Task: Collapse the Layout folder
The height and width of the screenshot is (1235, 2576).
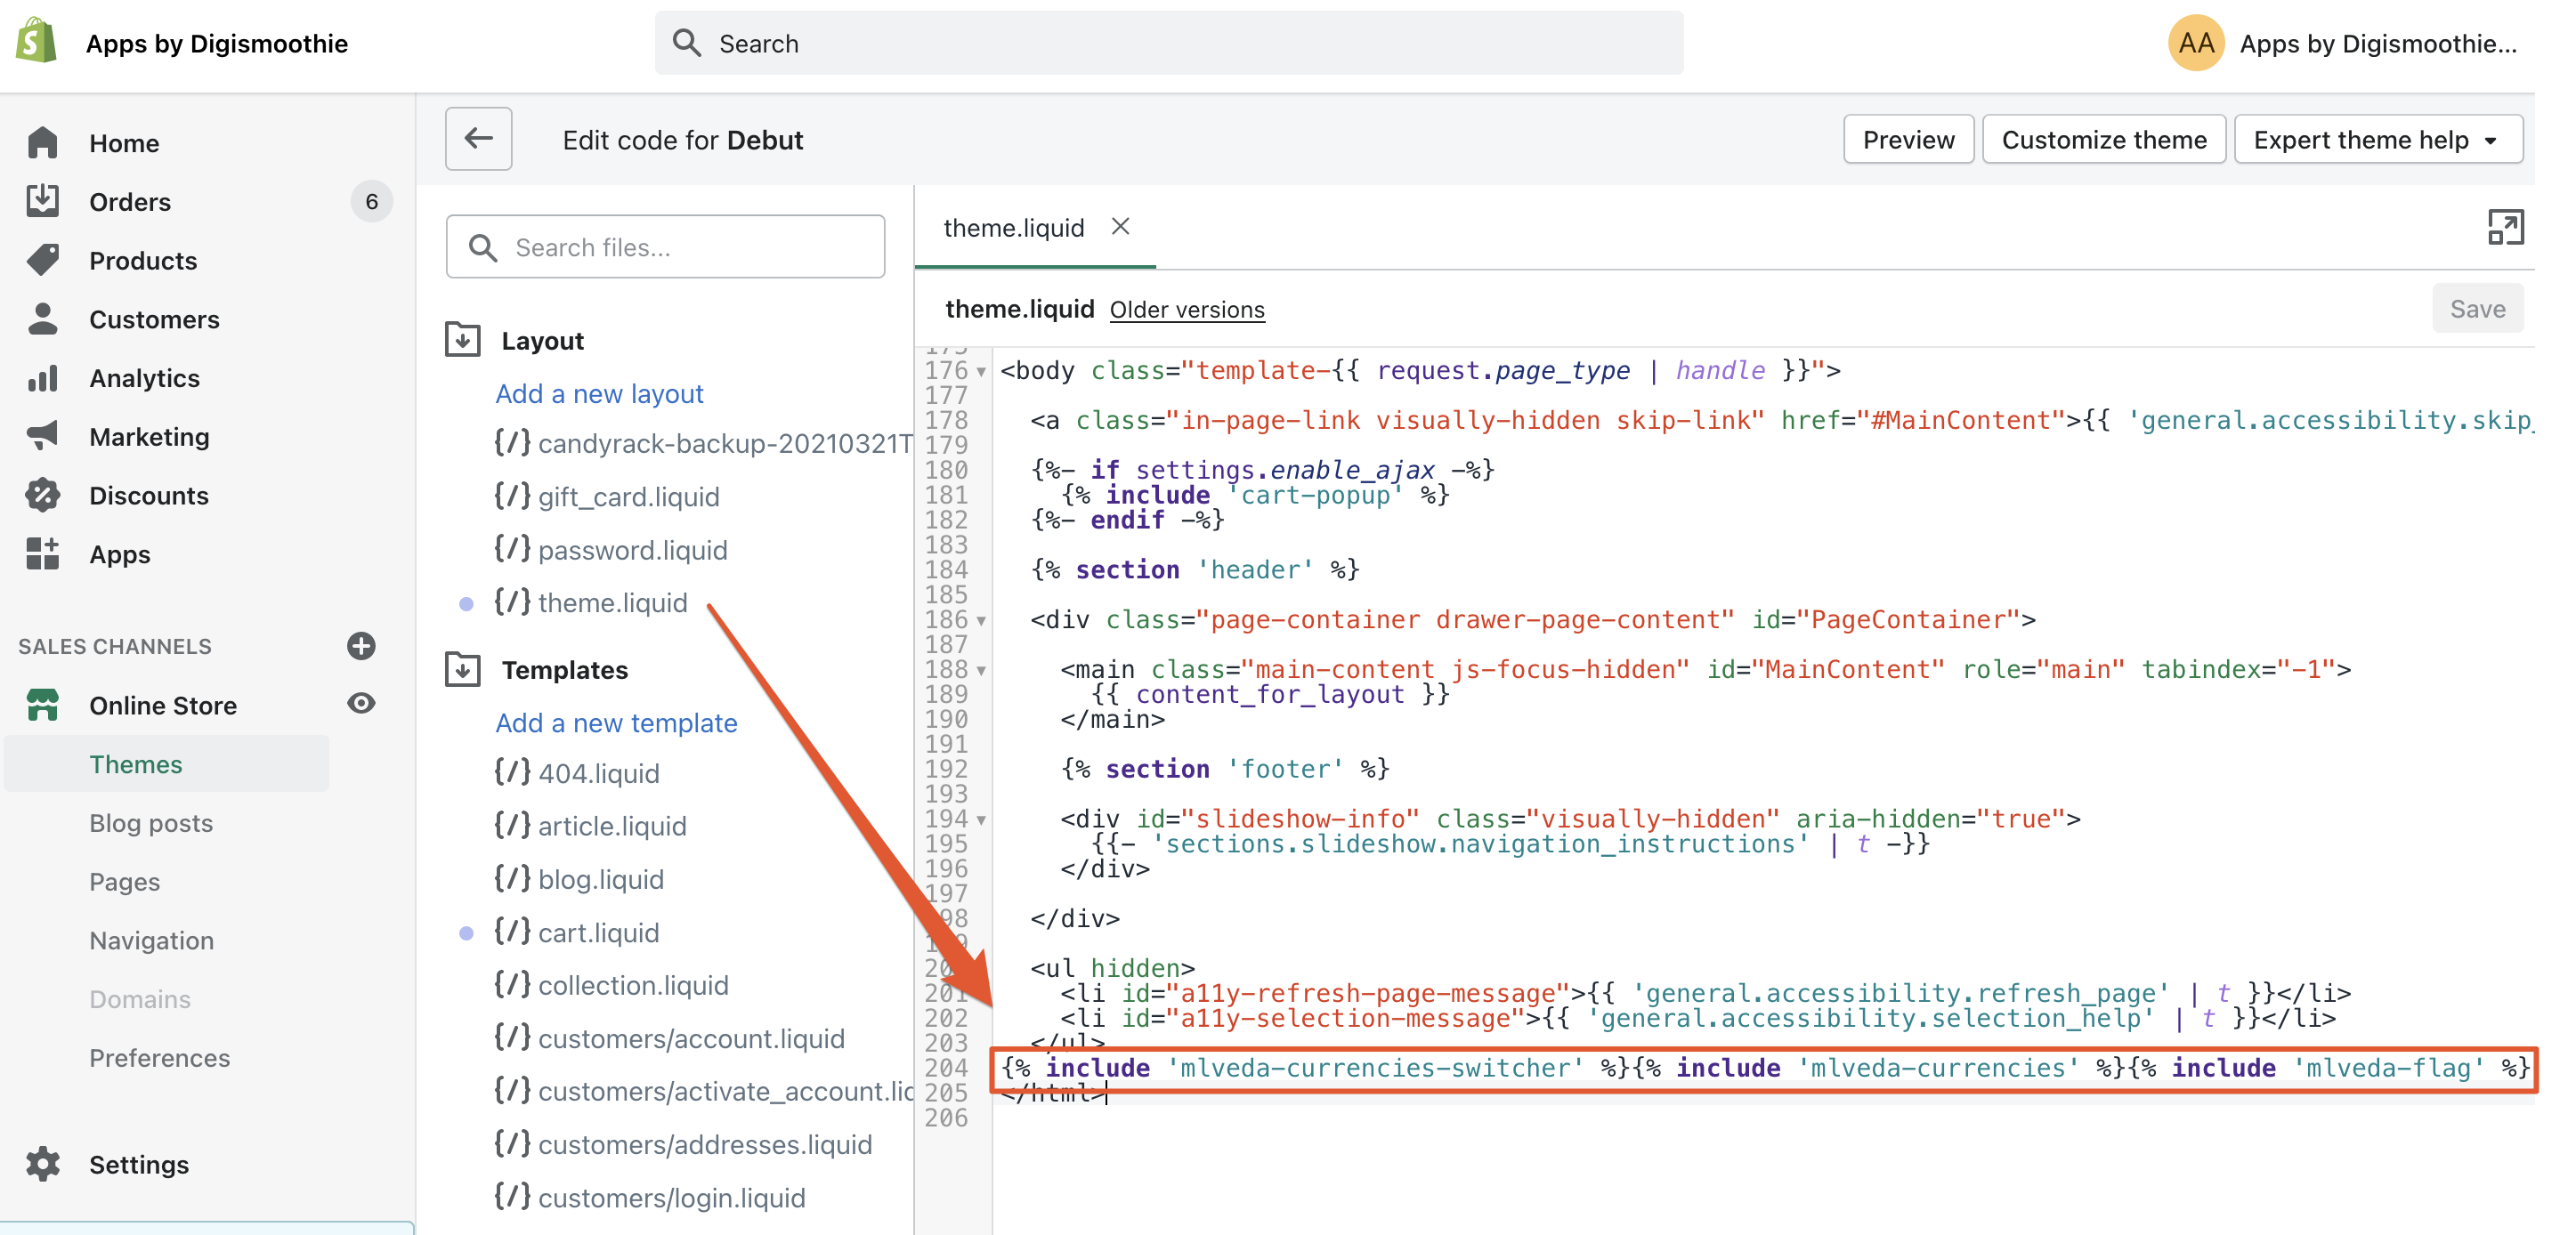Action: point(463,339)
